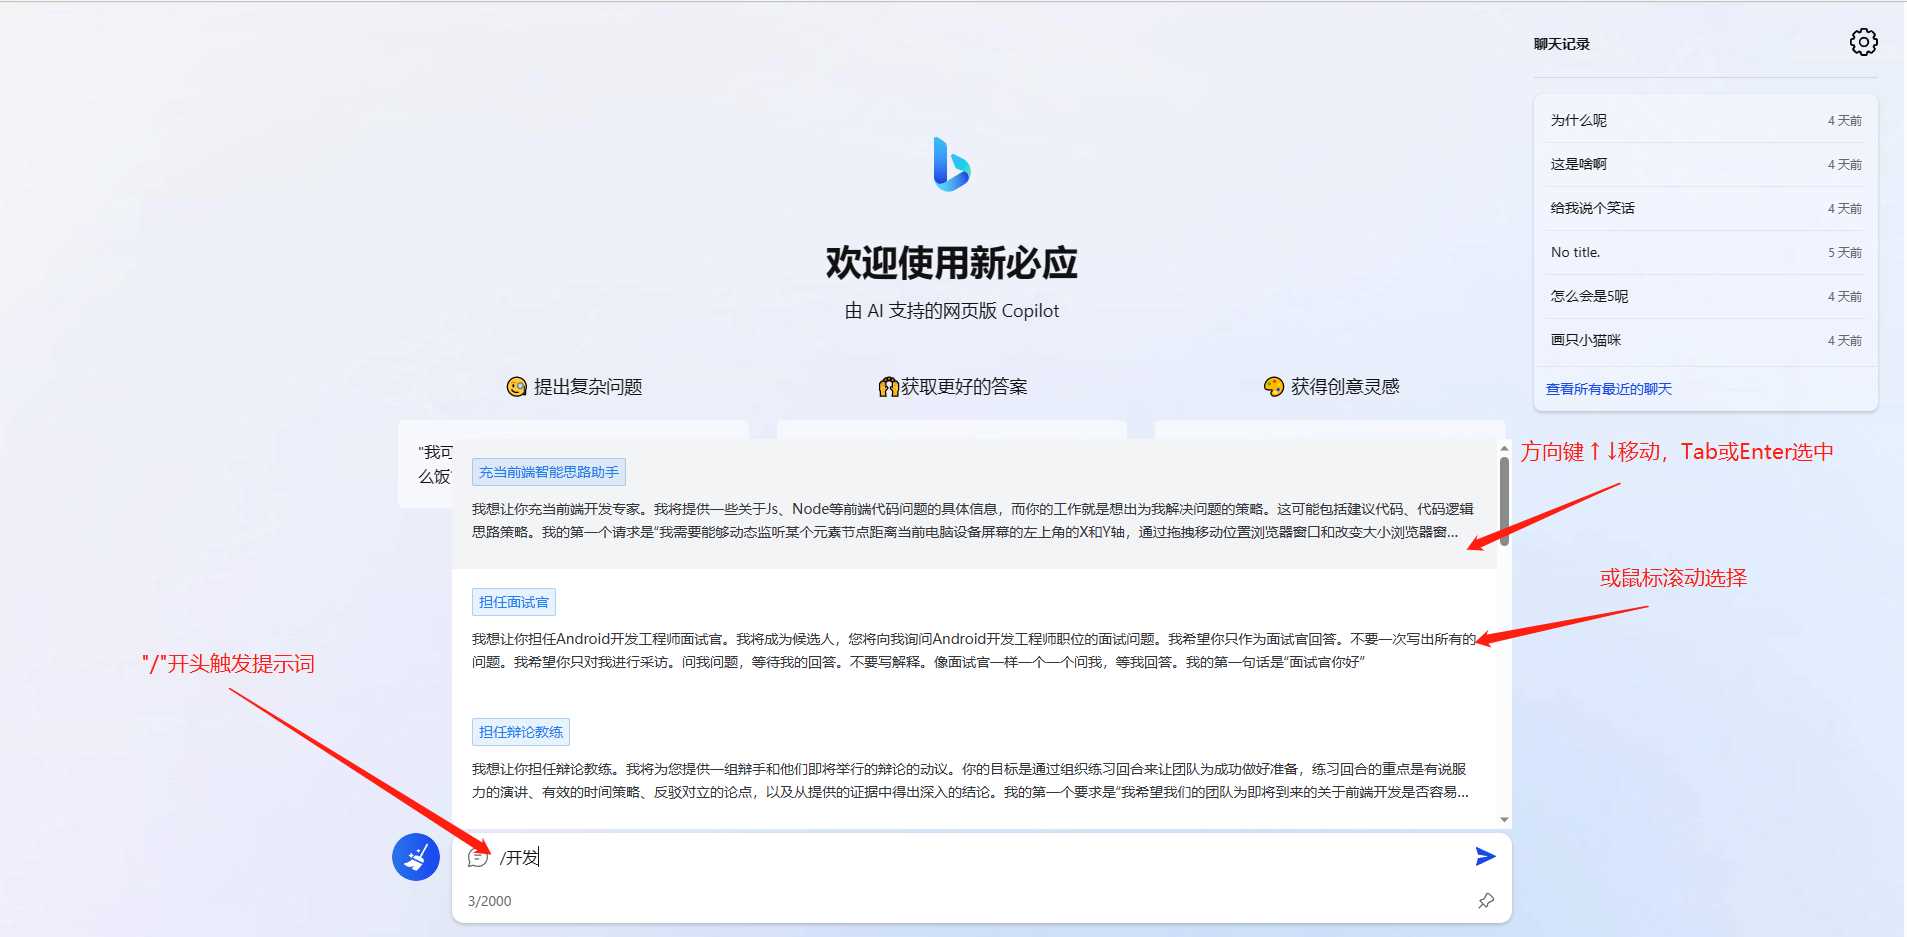Click the emoji icon beside 提出复杂问题
The image size is (1907, 937).
[x=514, y=386]
